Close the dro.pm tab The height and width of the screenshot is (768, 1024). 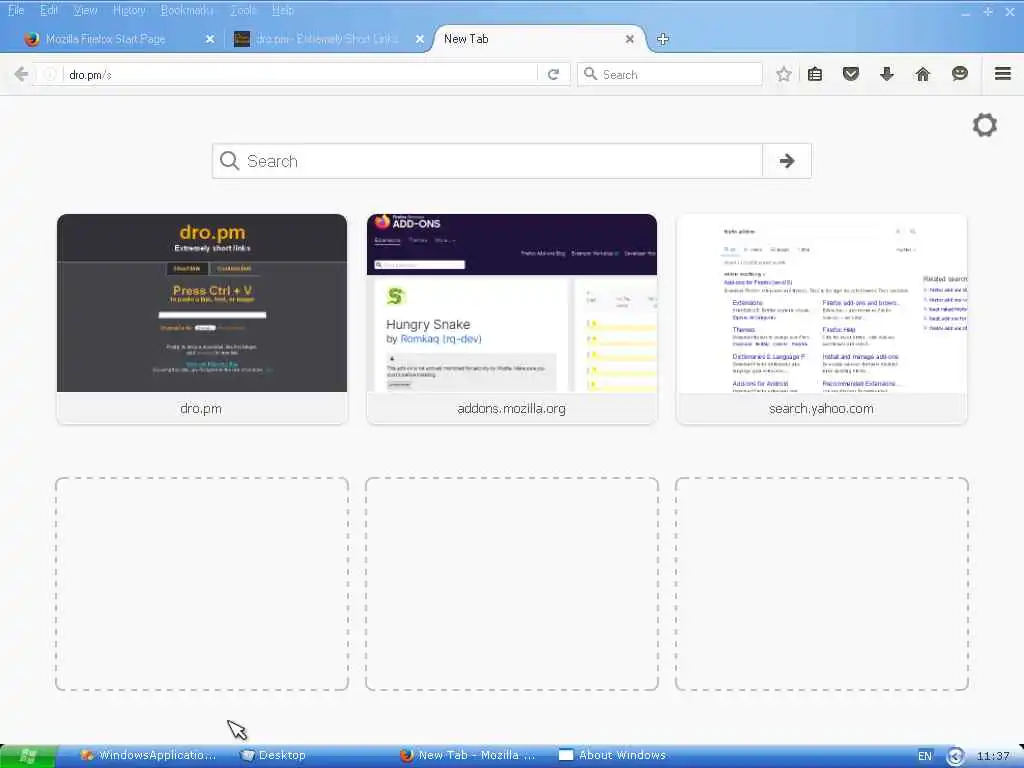pyautogui.click(x=420, y=39)
